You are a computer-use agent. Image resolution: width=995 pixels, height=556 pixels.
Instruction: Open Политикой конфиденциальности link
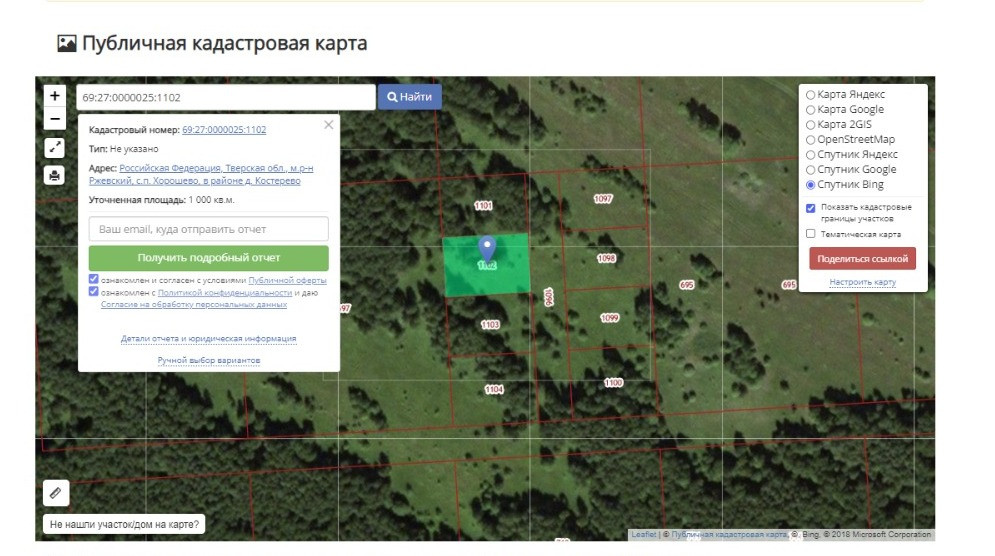tap(225, 293)
